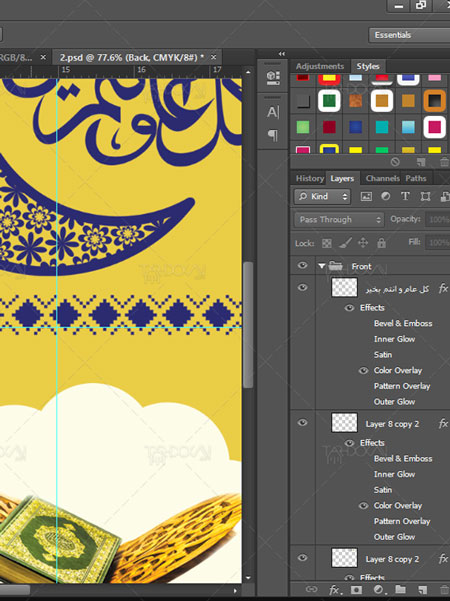
Task: Select the Styles tab
Action: [368, 66]
